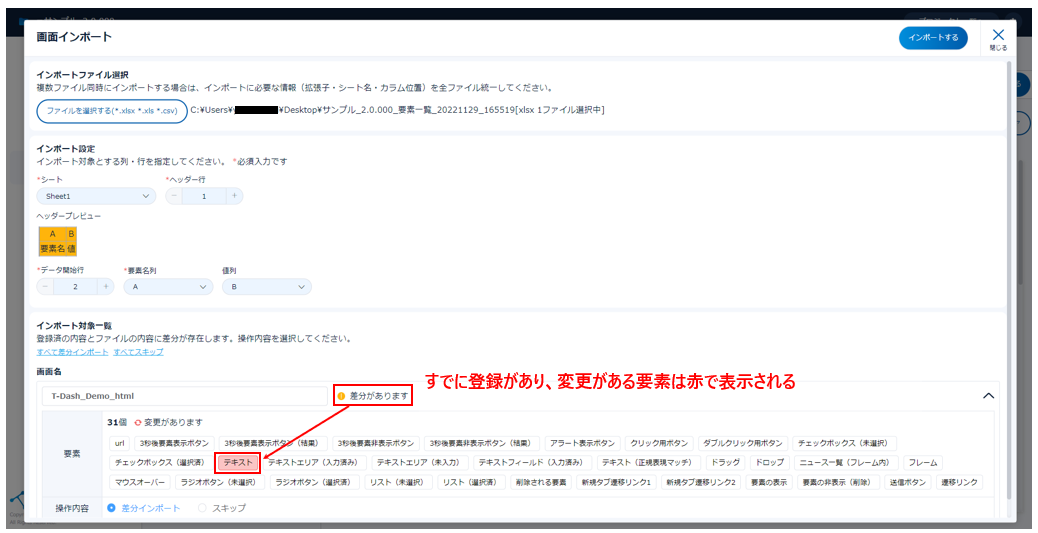Close the 画面インポート dialog with the X
The width and height of the screenshot is (1038, 533).
[x=997, y=36]
